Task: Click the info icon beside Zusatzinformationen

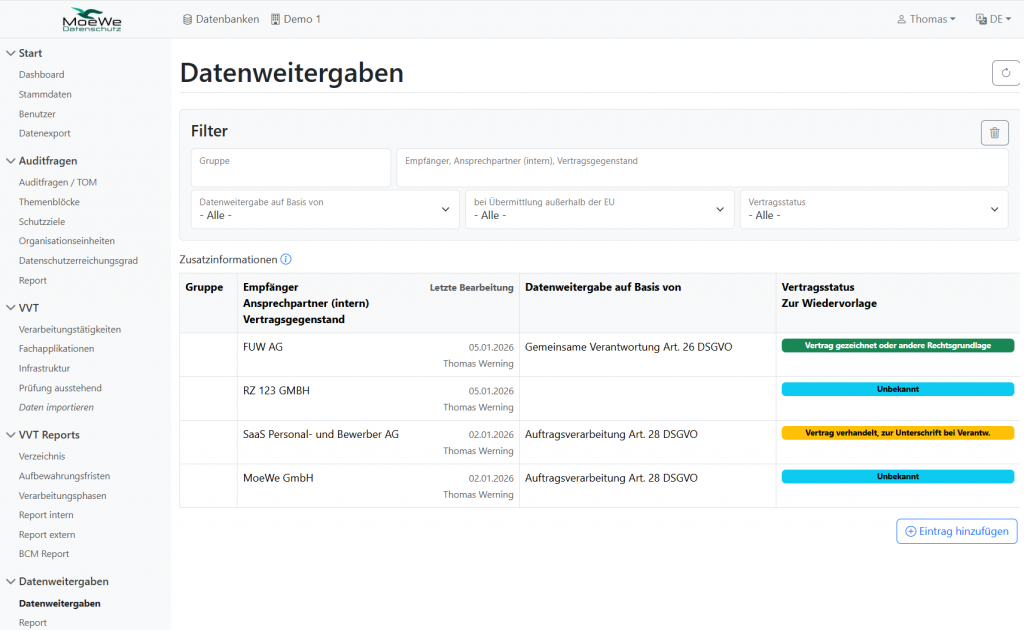Action: pyautogui.click(x=286, y=260)
